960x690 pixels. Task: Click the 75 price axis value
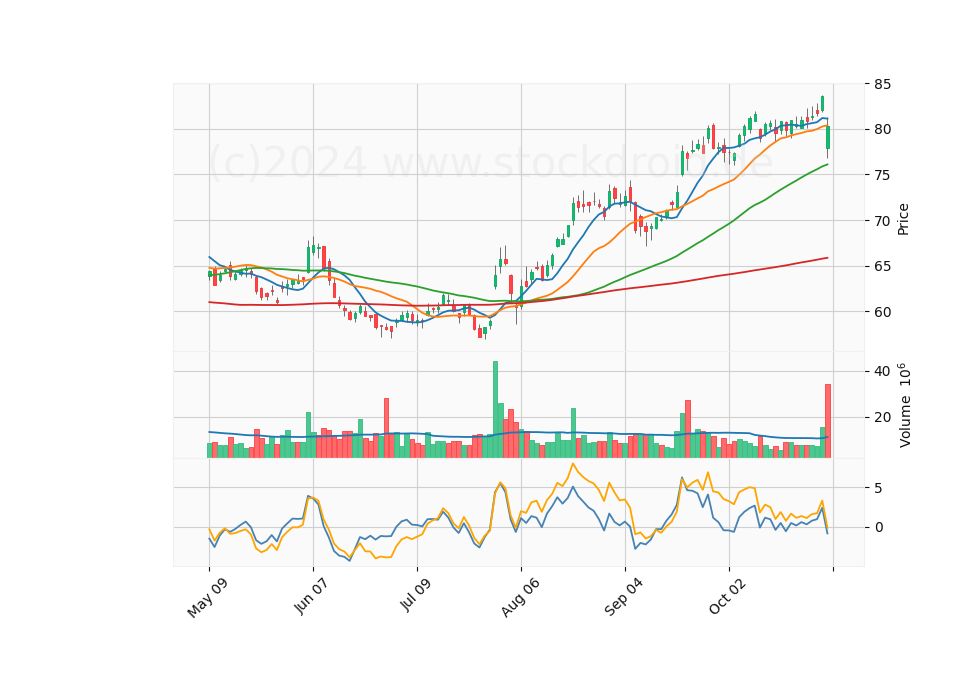pyautogui.click(x=882, y=175)
